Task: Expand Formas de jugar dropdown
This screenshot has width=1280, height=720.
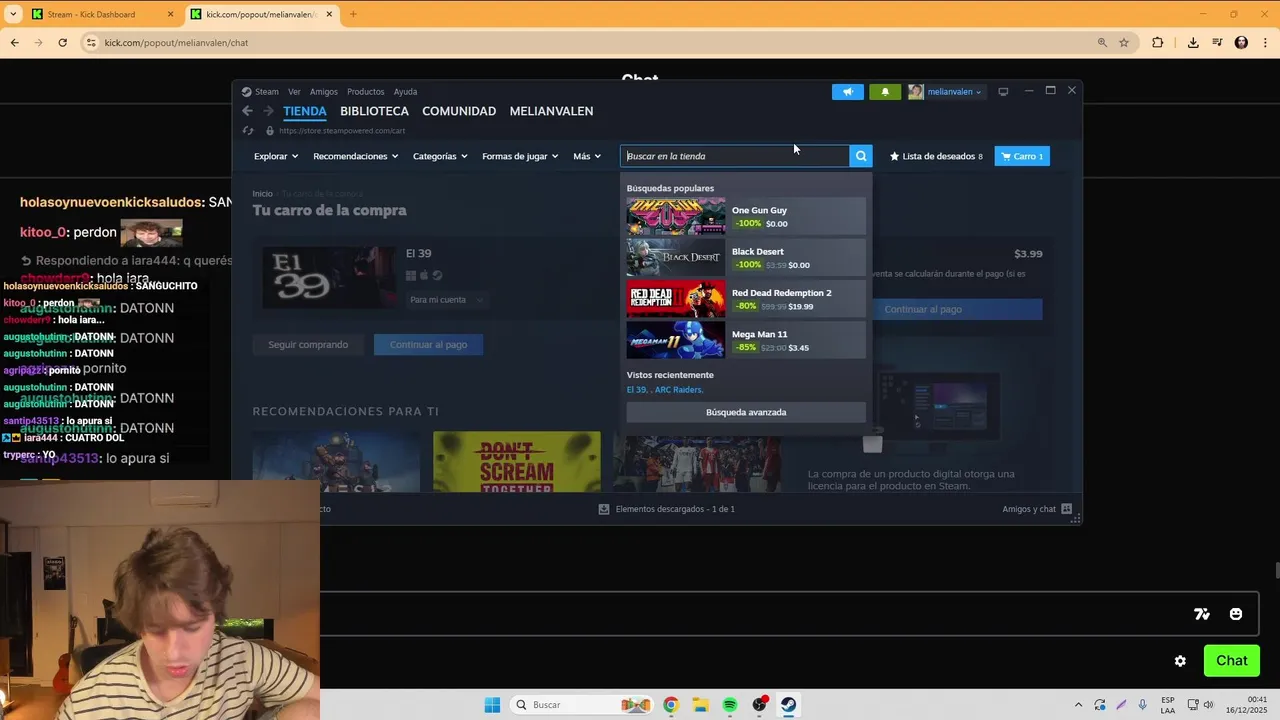Action: [520, 156]
